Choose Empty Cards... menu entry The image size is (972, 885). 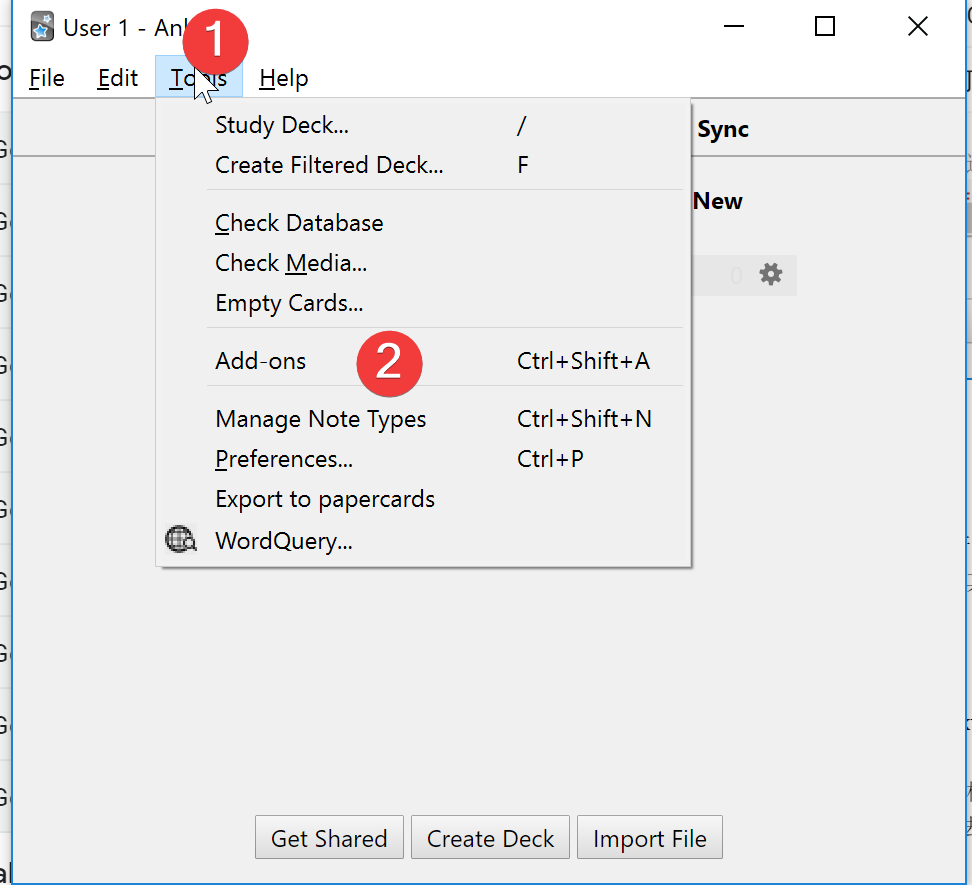point(423,303)
